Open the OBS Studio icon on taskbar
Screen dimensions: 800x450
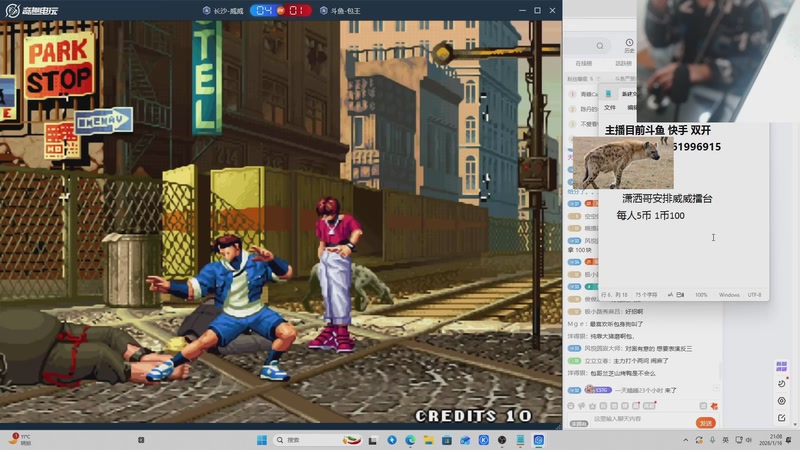click(x=502, y=440)
